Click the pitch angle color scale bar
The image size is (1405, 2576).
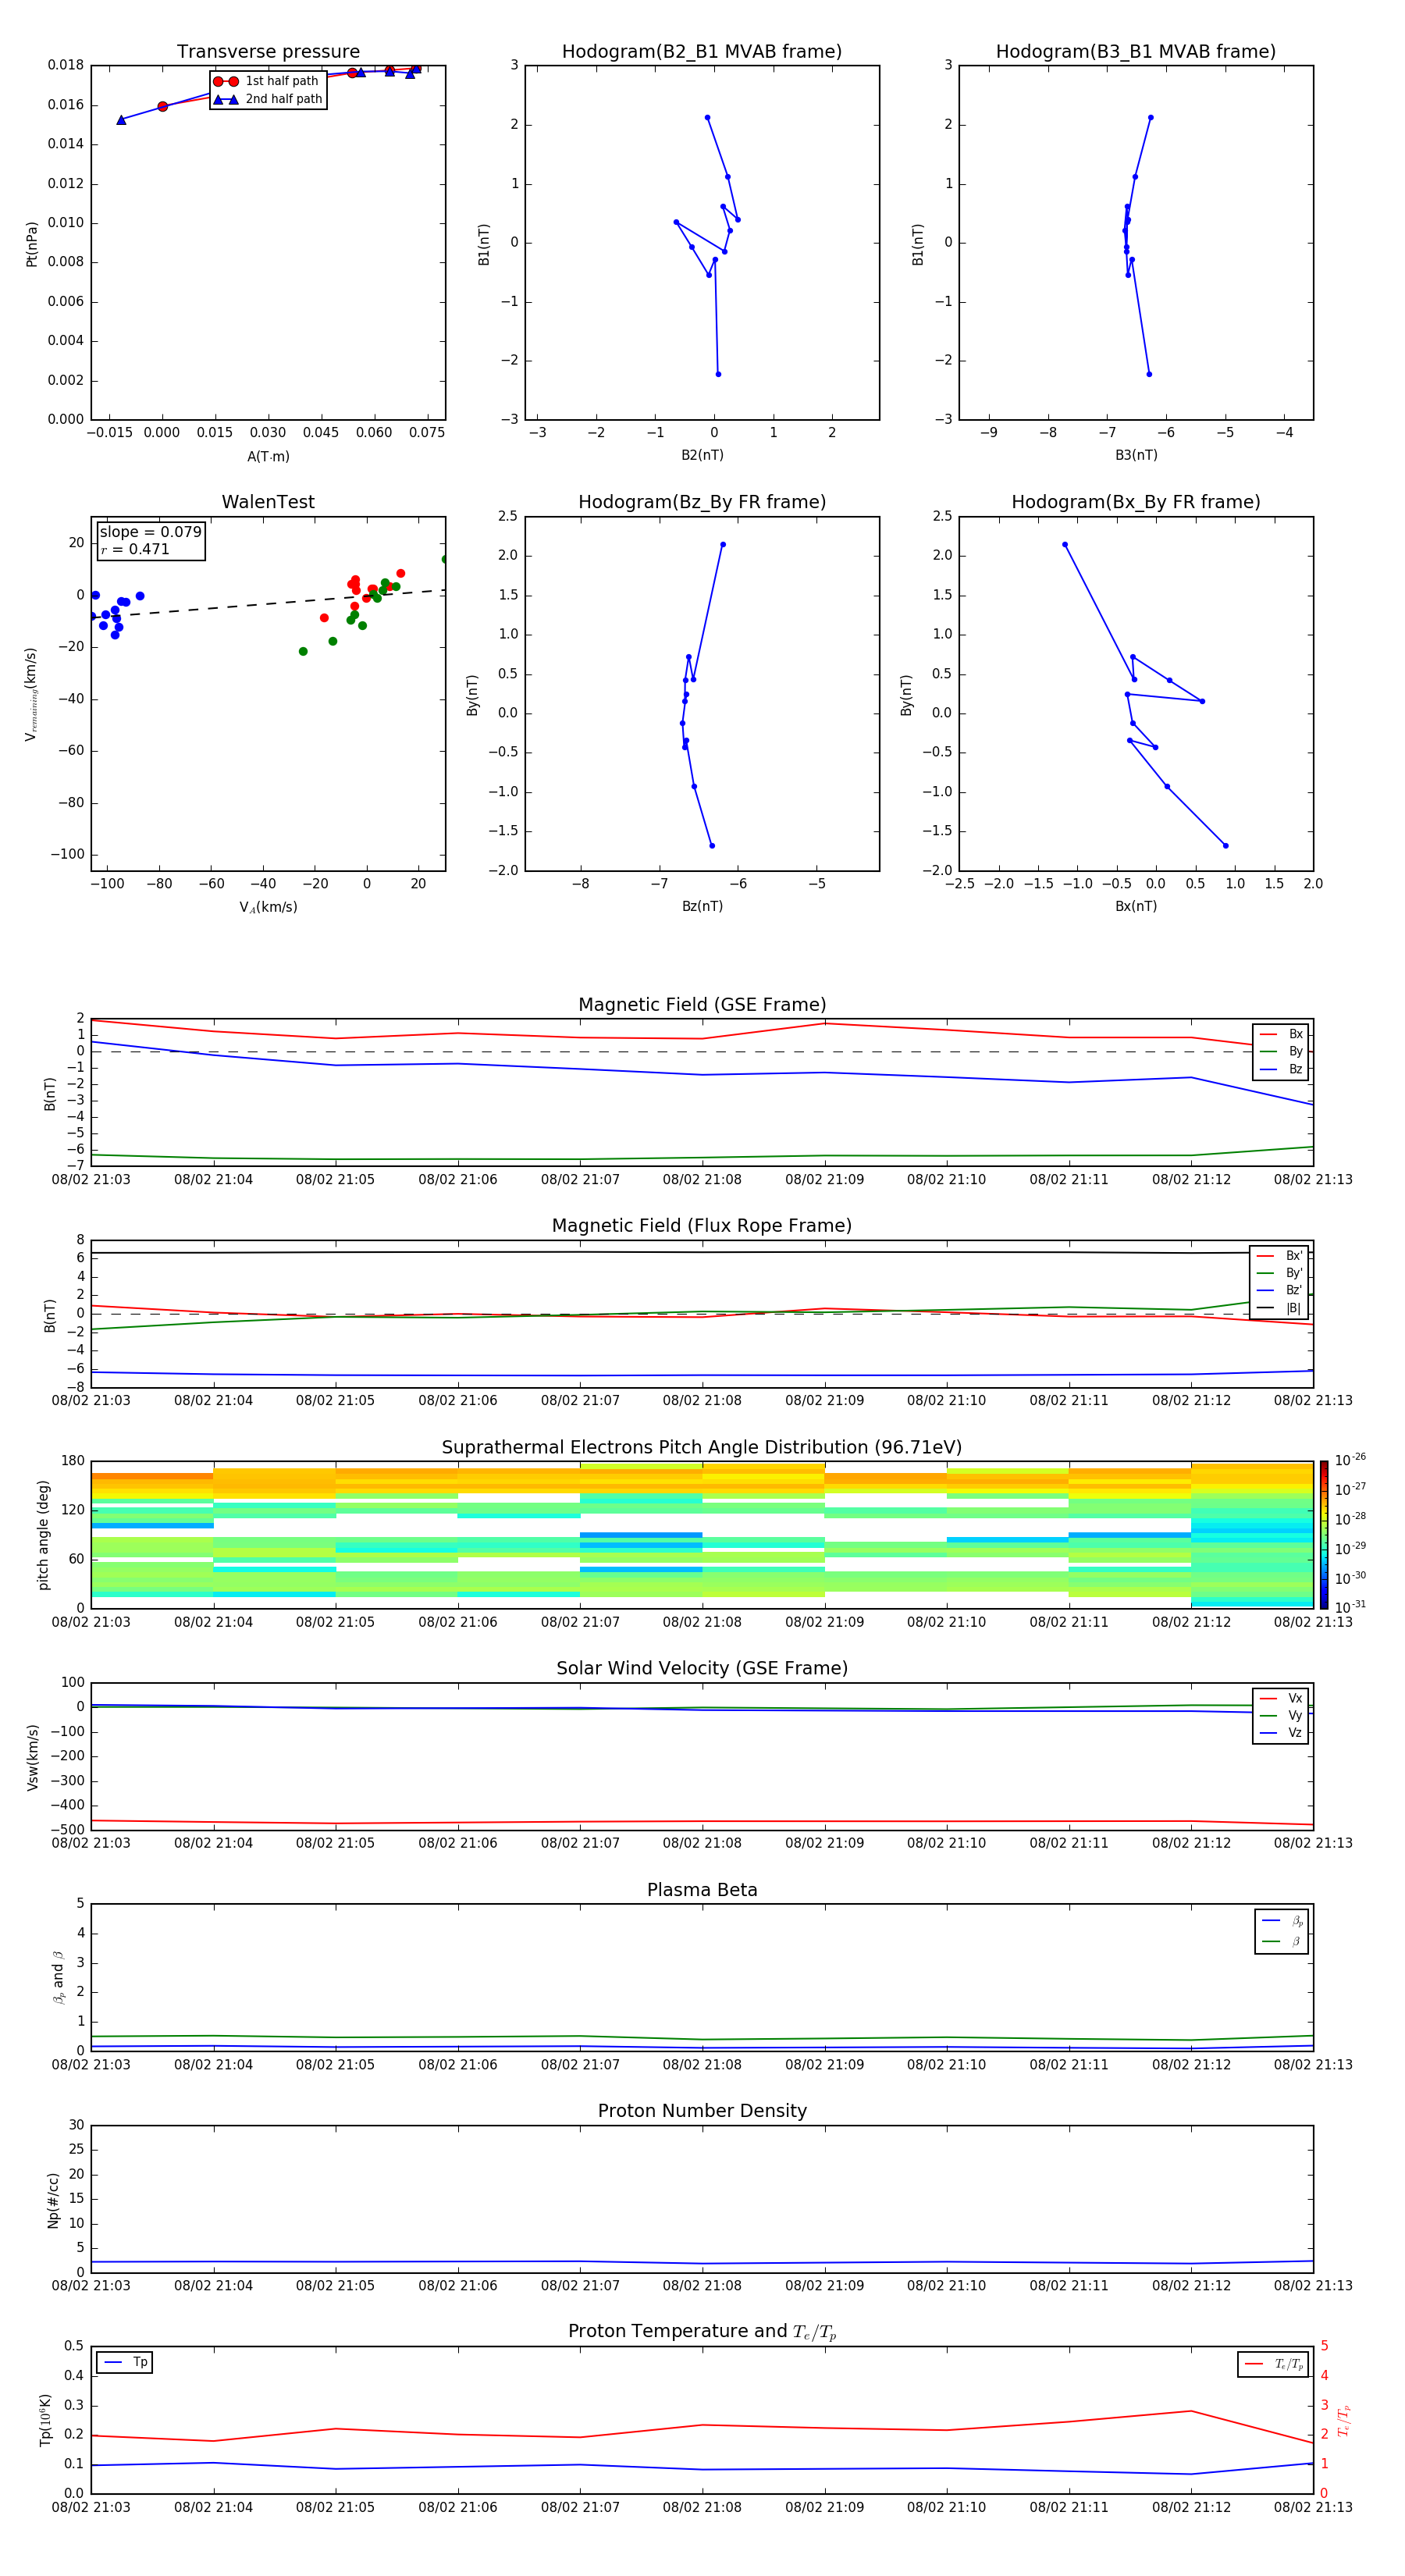[1323, 1535]
